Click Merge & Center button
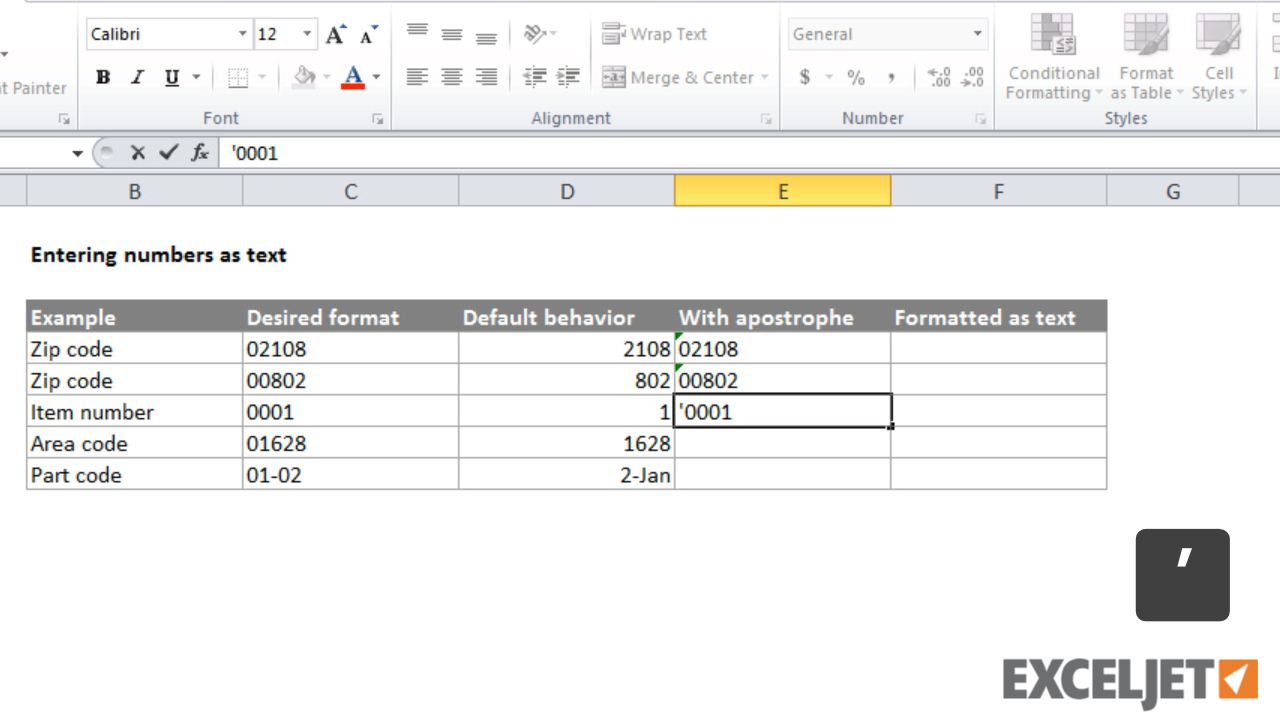Image resolution: width=1280 pixels, height=720 pixels. (x=677, y=77)
